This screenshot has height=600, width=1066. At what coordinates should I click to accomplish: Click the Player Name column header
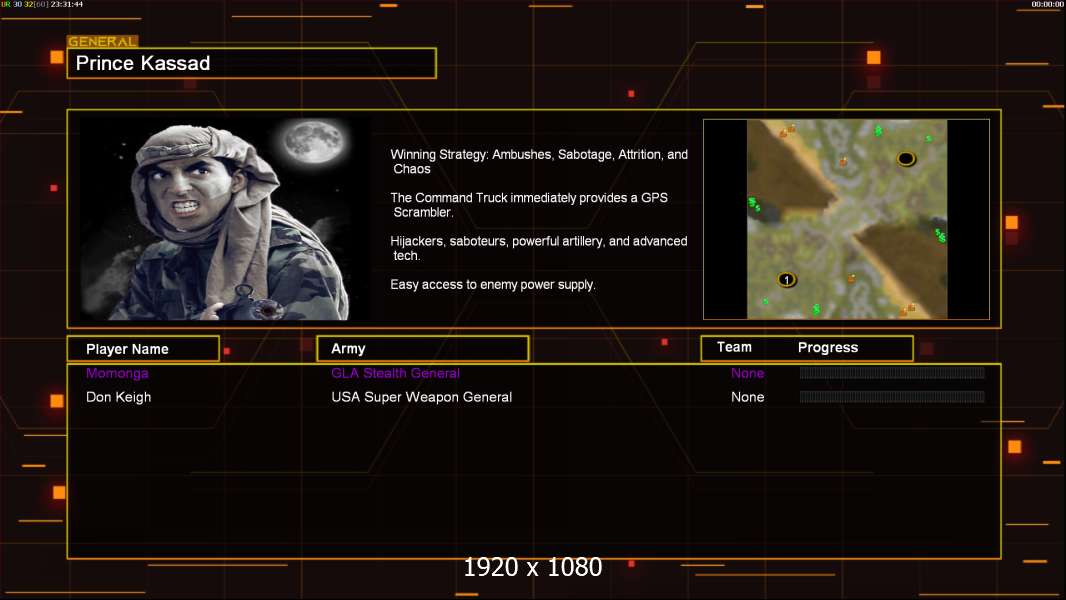[143, 349]
